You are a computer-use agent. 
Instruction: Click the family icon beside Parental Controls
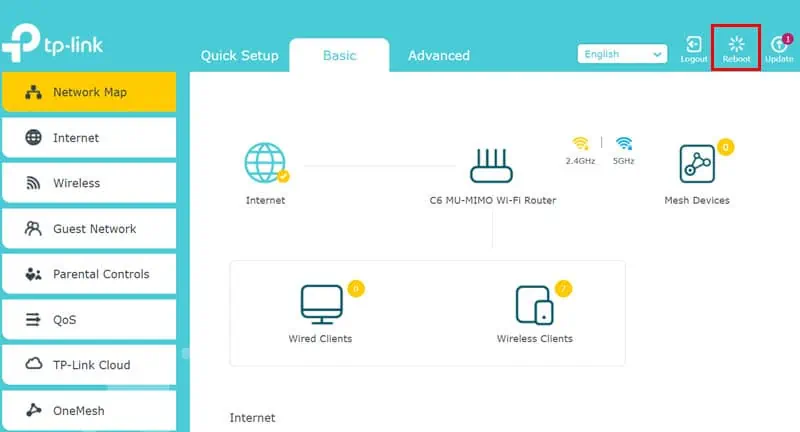33,274
